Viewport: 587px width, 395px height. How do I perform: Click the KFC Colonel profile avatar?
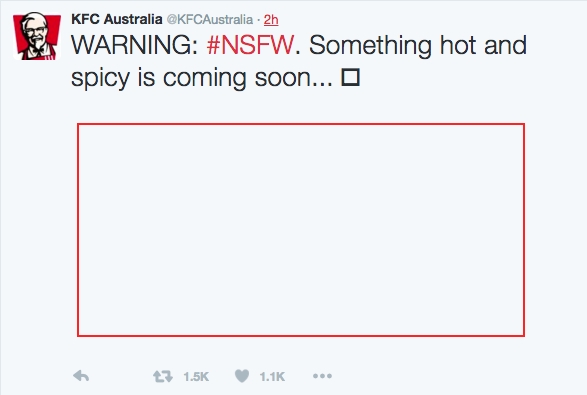tap(37, 36)
